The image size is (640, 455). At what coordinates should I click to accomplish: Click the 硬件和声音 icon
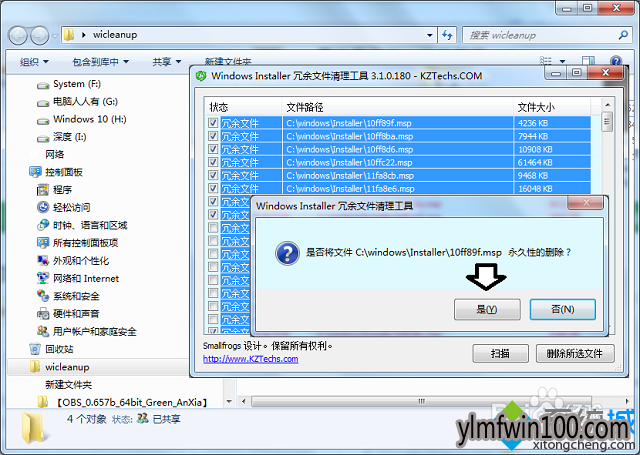pyautogui.click(x=43, y=313)
